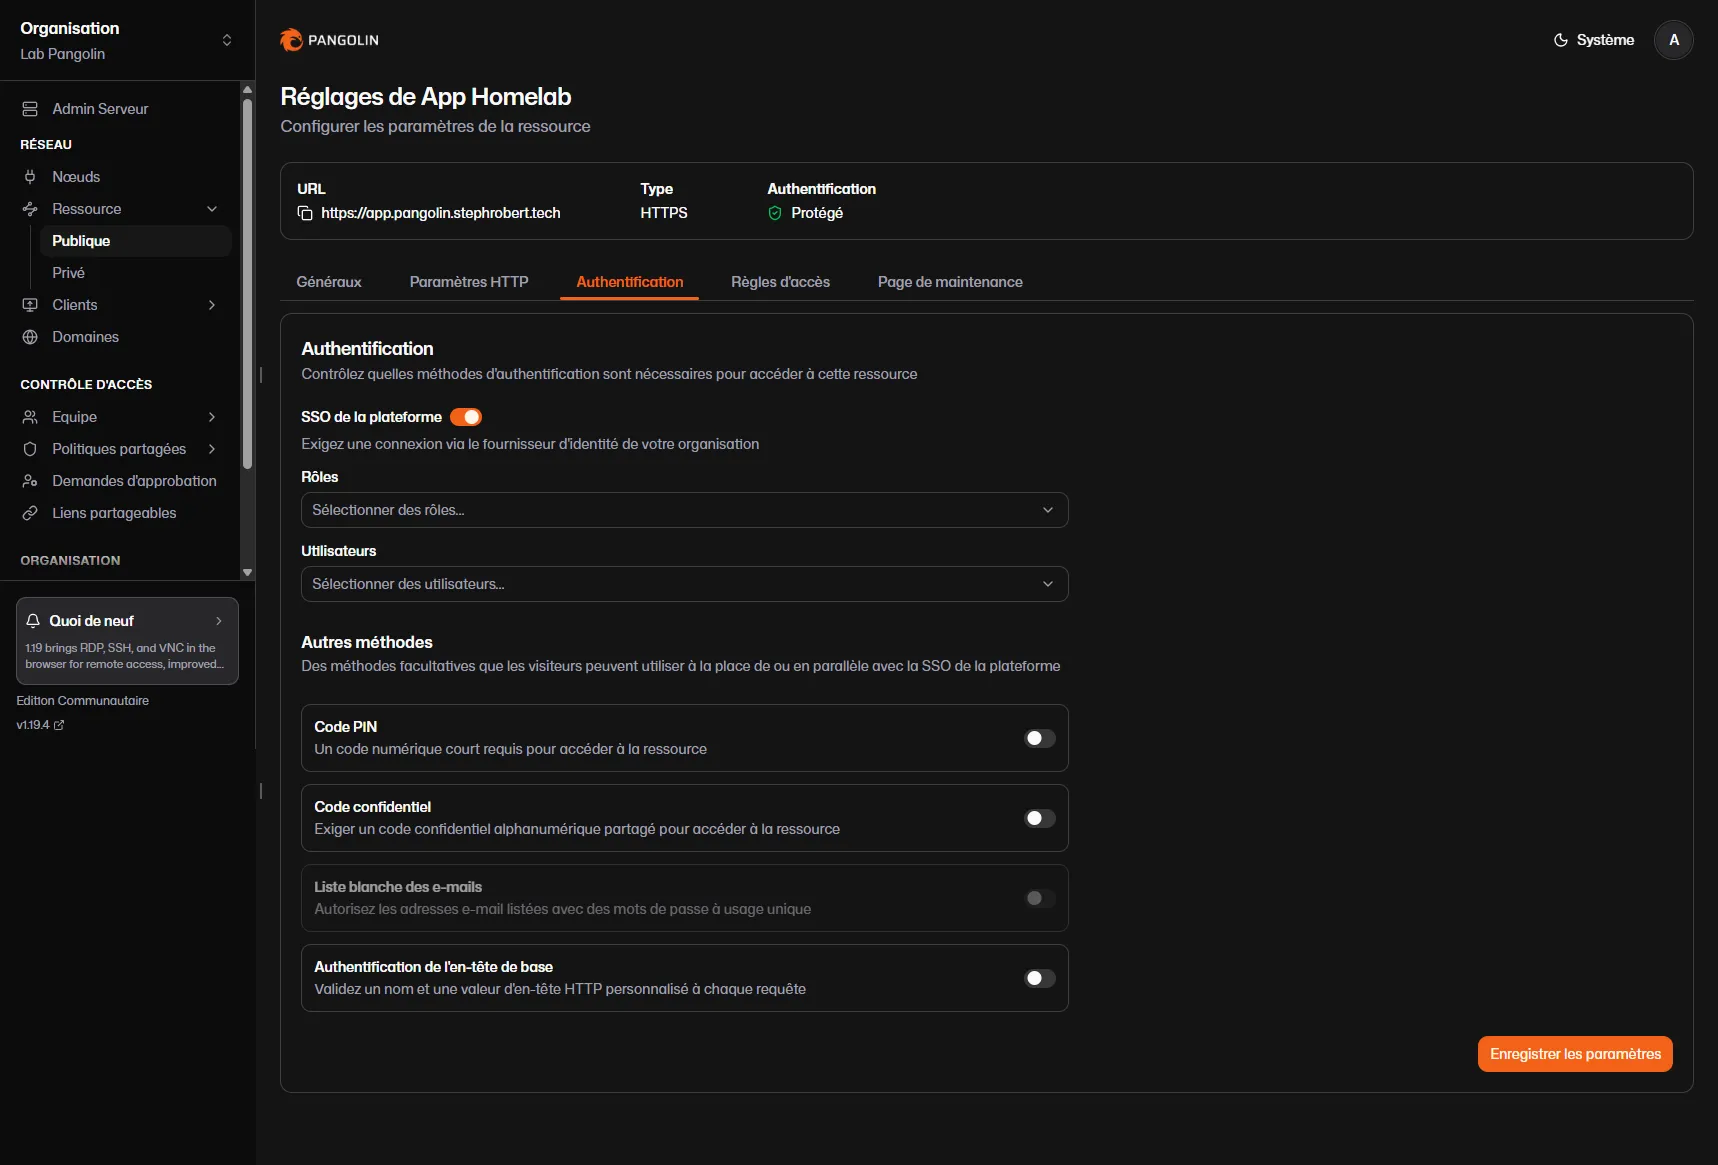
Task: Open the Sélectionner des rôles dropdown
Action: click(x=684, y=510)
